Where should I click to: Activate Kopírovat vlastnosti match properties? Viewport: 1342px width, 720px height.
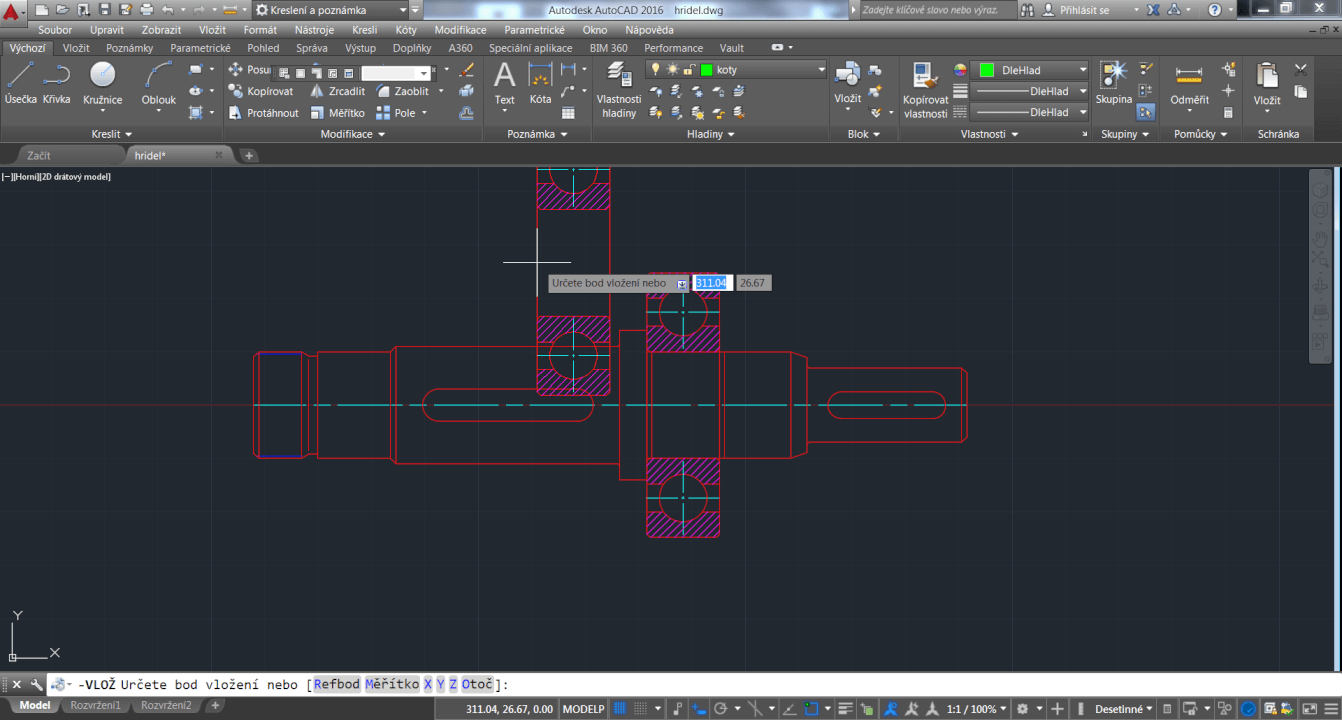click(x=925, y=90)
